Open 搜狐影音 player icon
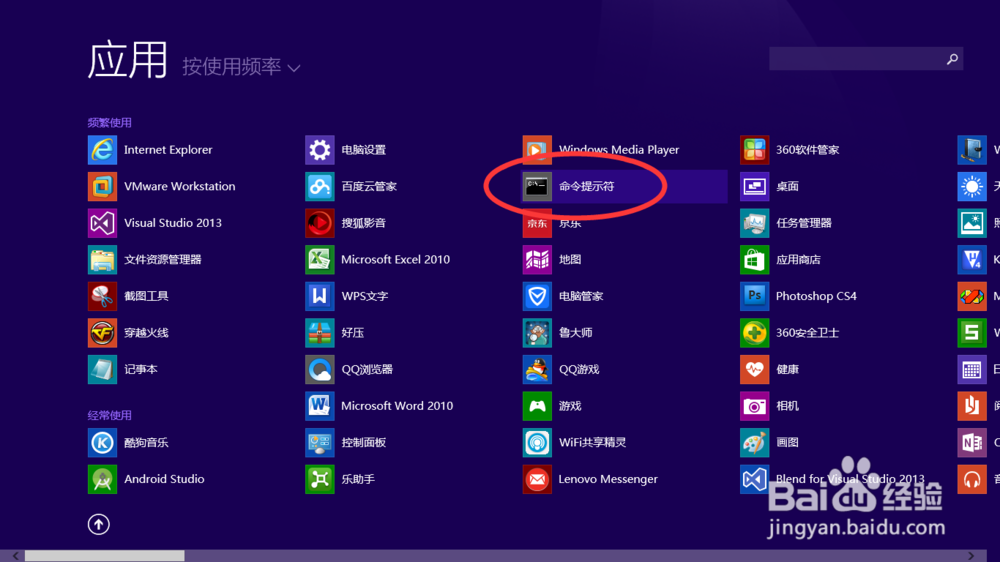Viewport: 1000px width, 562px height. [320, 223]
